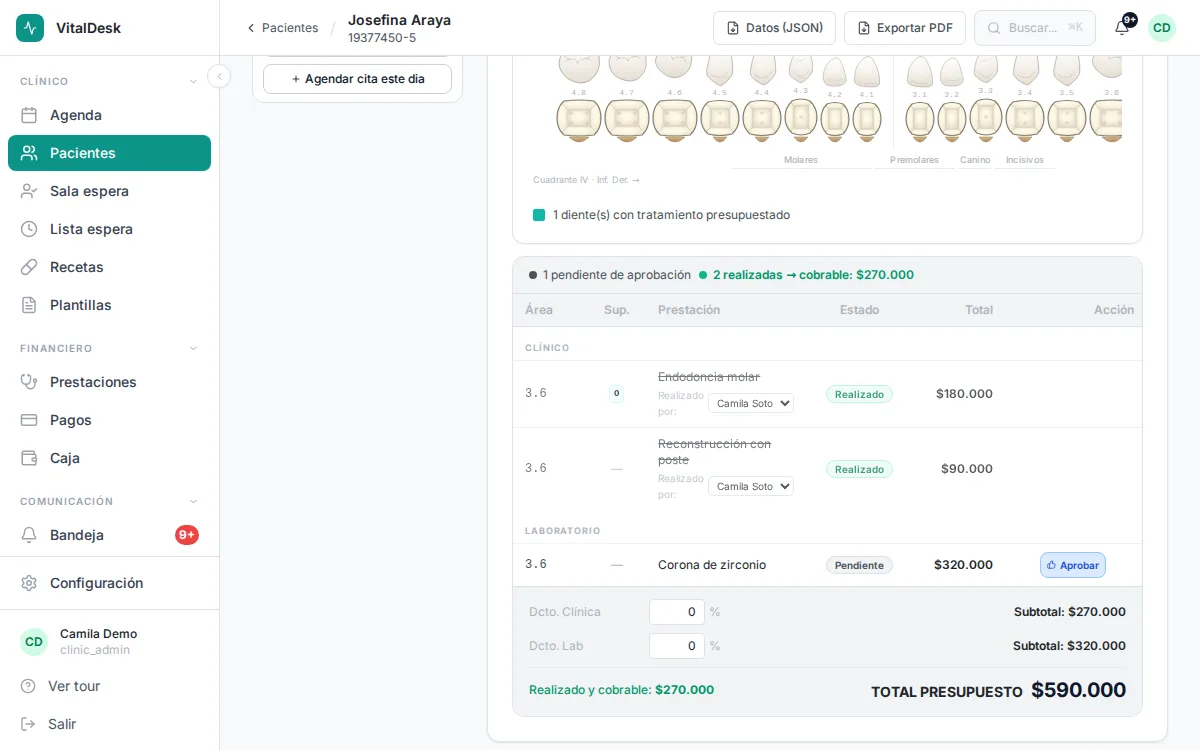1200x750 pixels.
Task: Open notifications bell icon
Action: click(1122, 28)
